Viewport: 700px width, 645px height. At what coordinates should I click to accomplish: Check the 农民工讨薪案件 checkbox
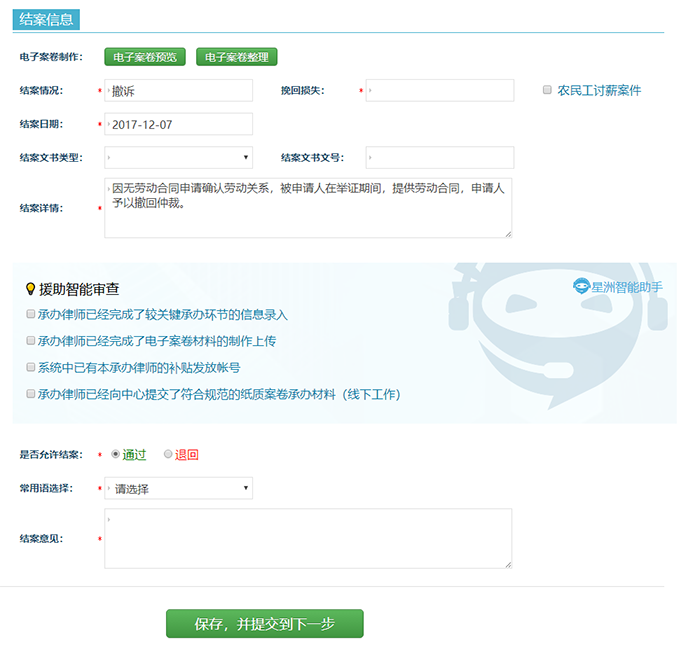coord(547,90)
